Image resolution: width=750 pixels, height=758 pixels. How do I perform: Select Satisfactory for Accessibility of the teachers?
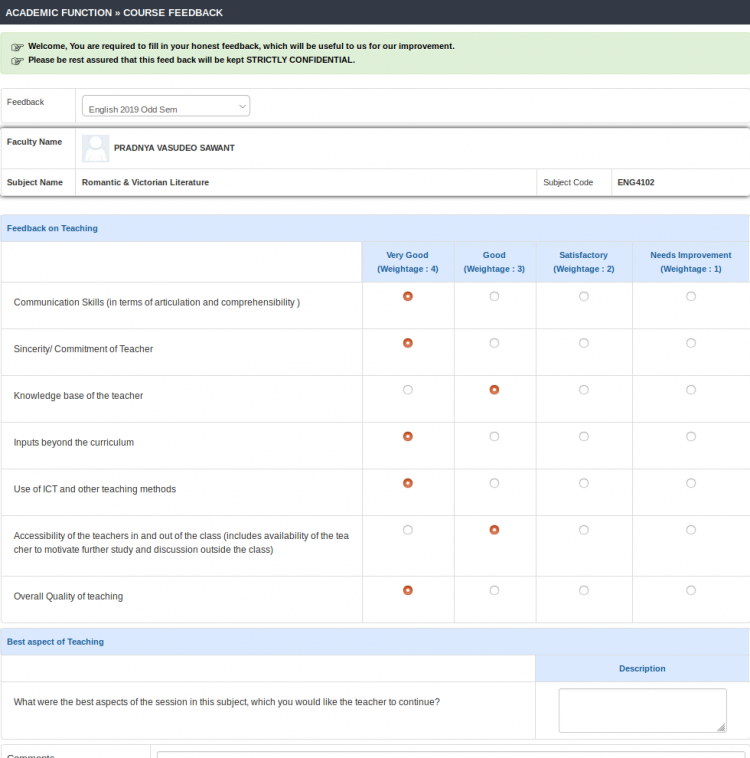(584, 530)
